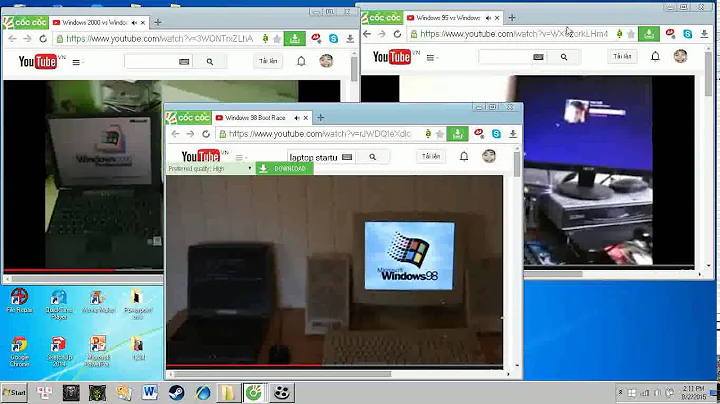Expand the Preferred quality: High dropdown
Image resolution: width=720 pixels, height=404 pixels.
click(210, 168)
